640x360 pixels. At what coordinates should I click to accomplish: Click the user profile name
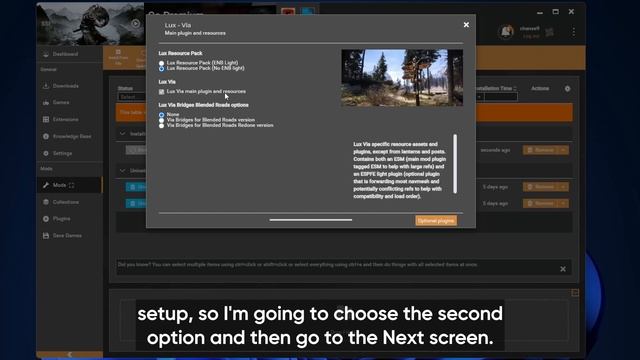530,29
